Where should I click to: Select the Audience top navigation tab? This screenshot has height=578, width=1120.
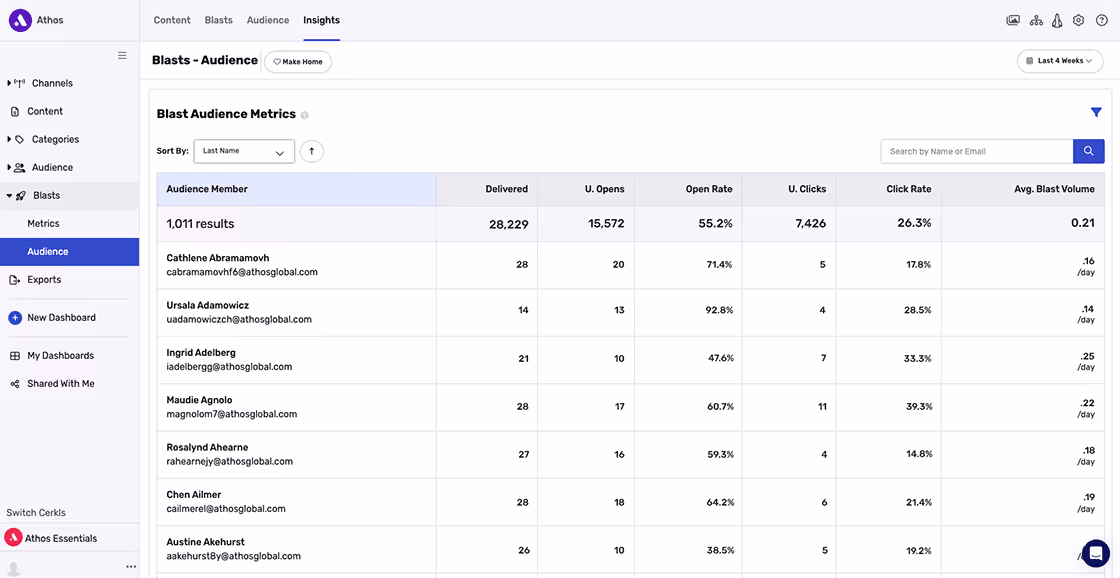pyautogui.click(x=267, y=20)
